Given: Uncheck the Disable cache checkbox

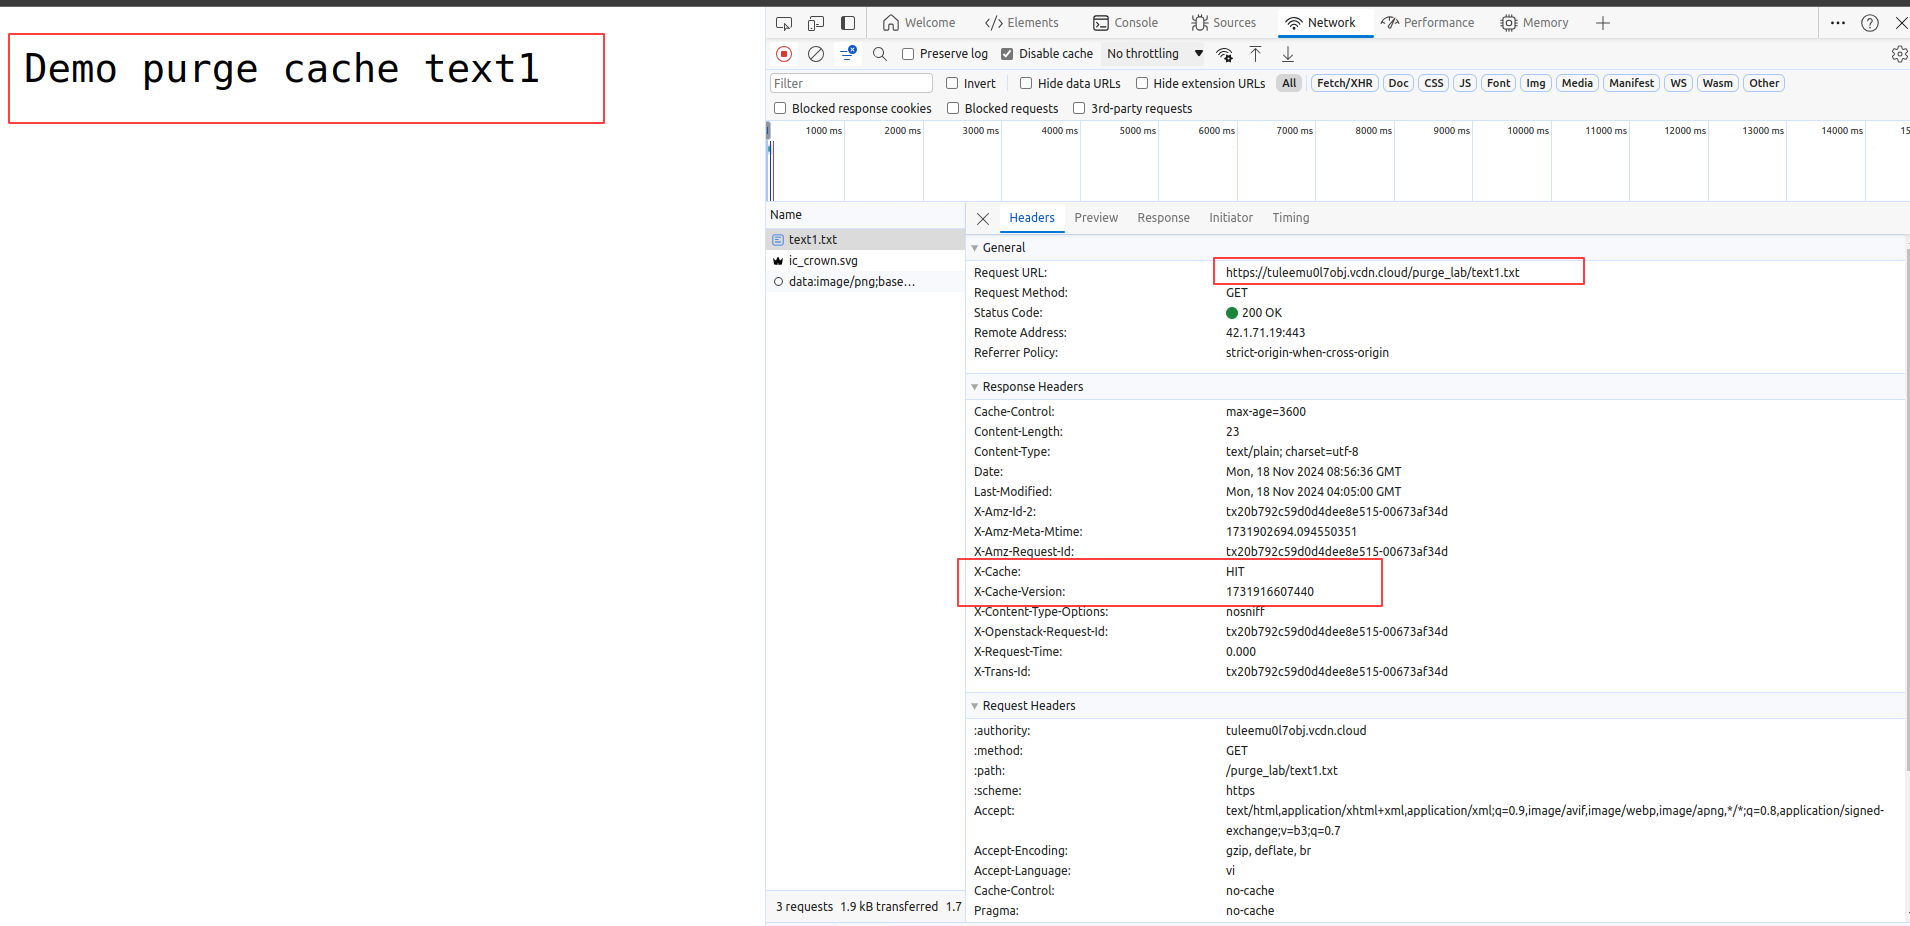Looking at the screenshot, I should point(1007,54).
